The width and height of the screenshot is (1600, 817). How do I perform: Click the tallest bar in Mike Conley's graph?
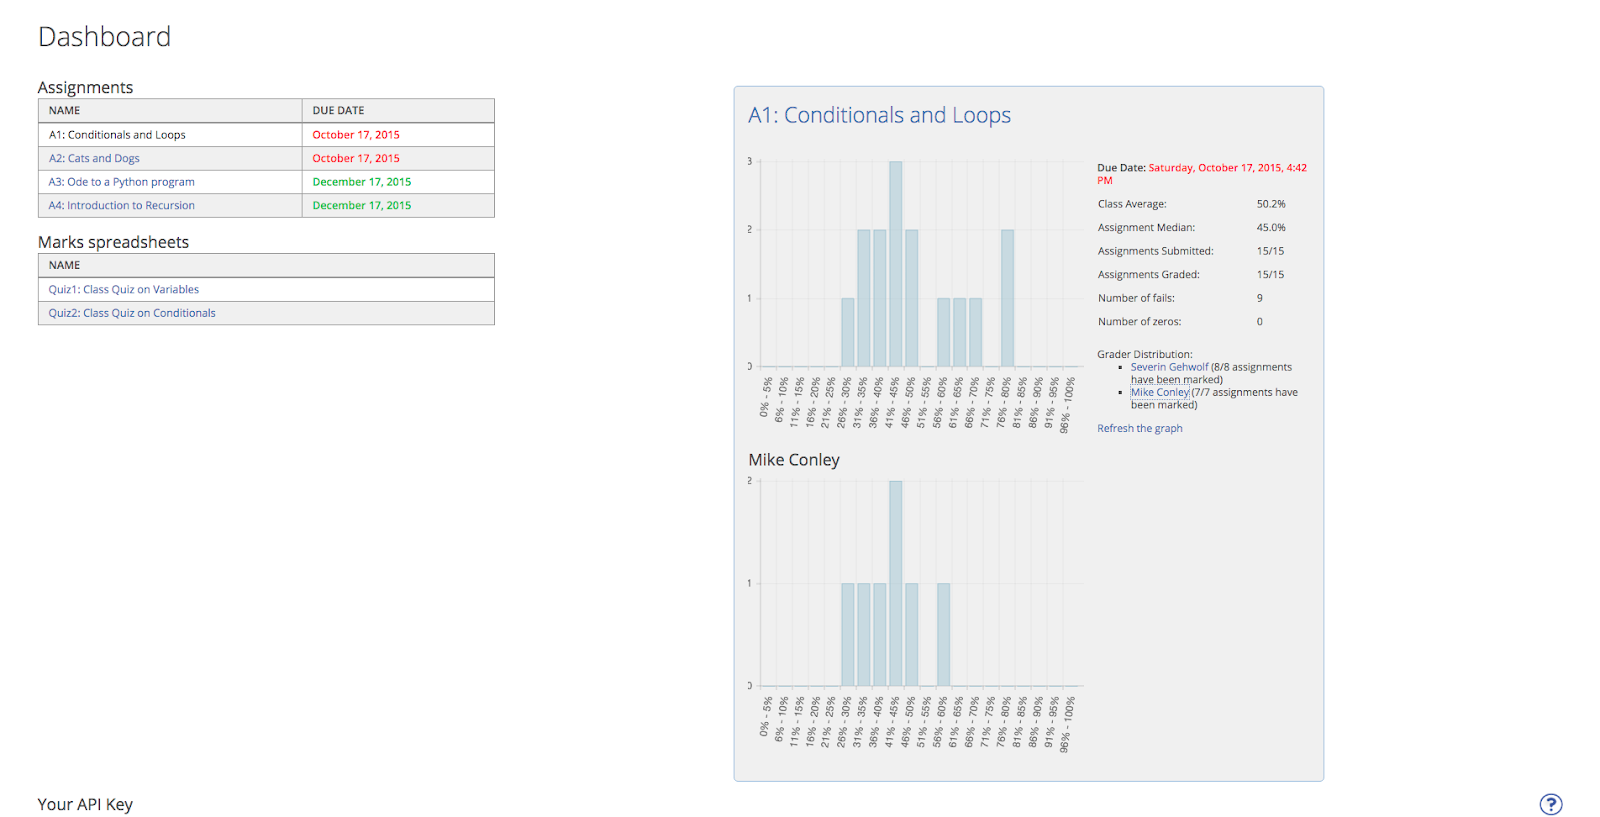895,583
